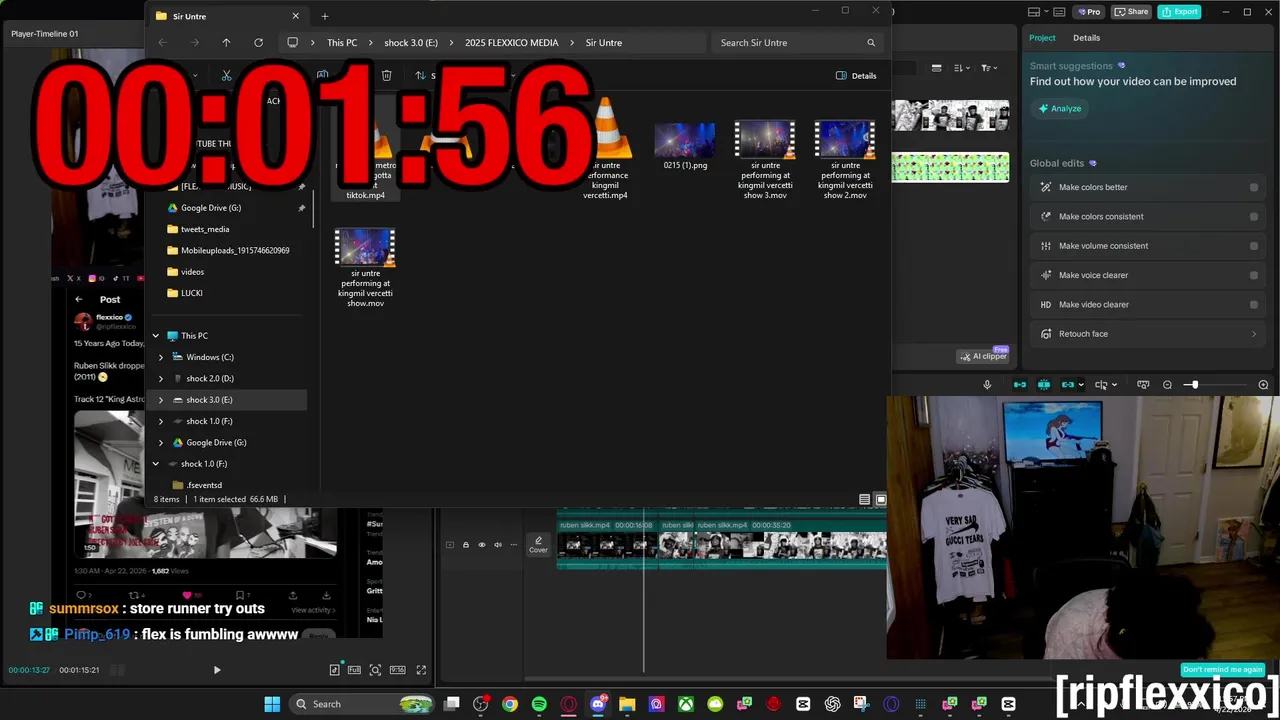Expand shock 3.0 (E:) drive node

[x=161, y=400]
